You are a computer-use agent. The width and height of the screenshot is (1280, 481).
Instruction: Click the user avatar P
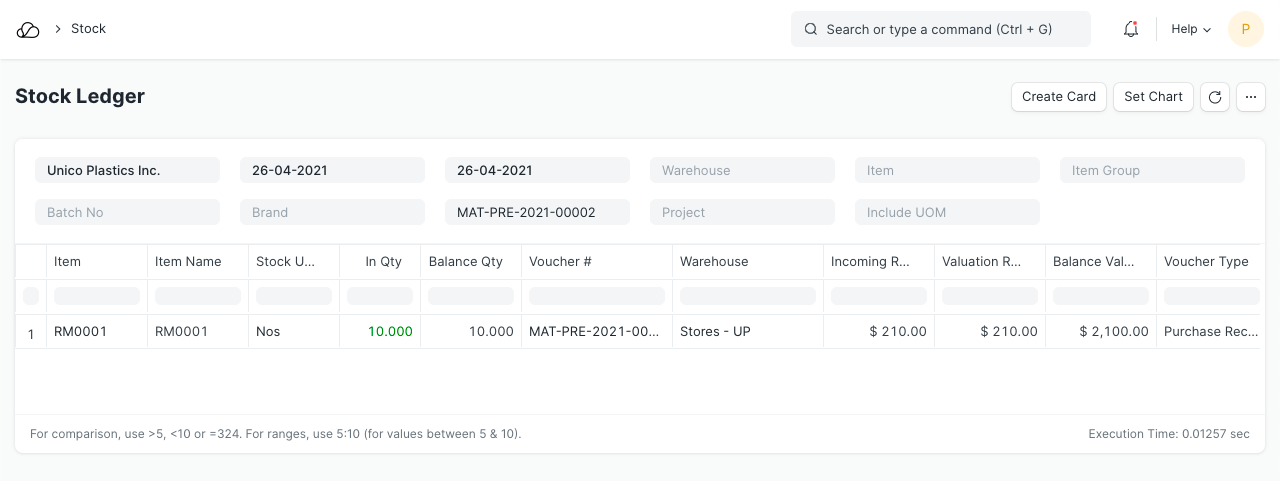point(1245,30)
